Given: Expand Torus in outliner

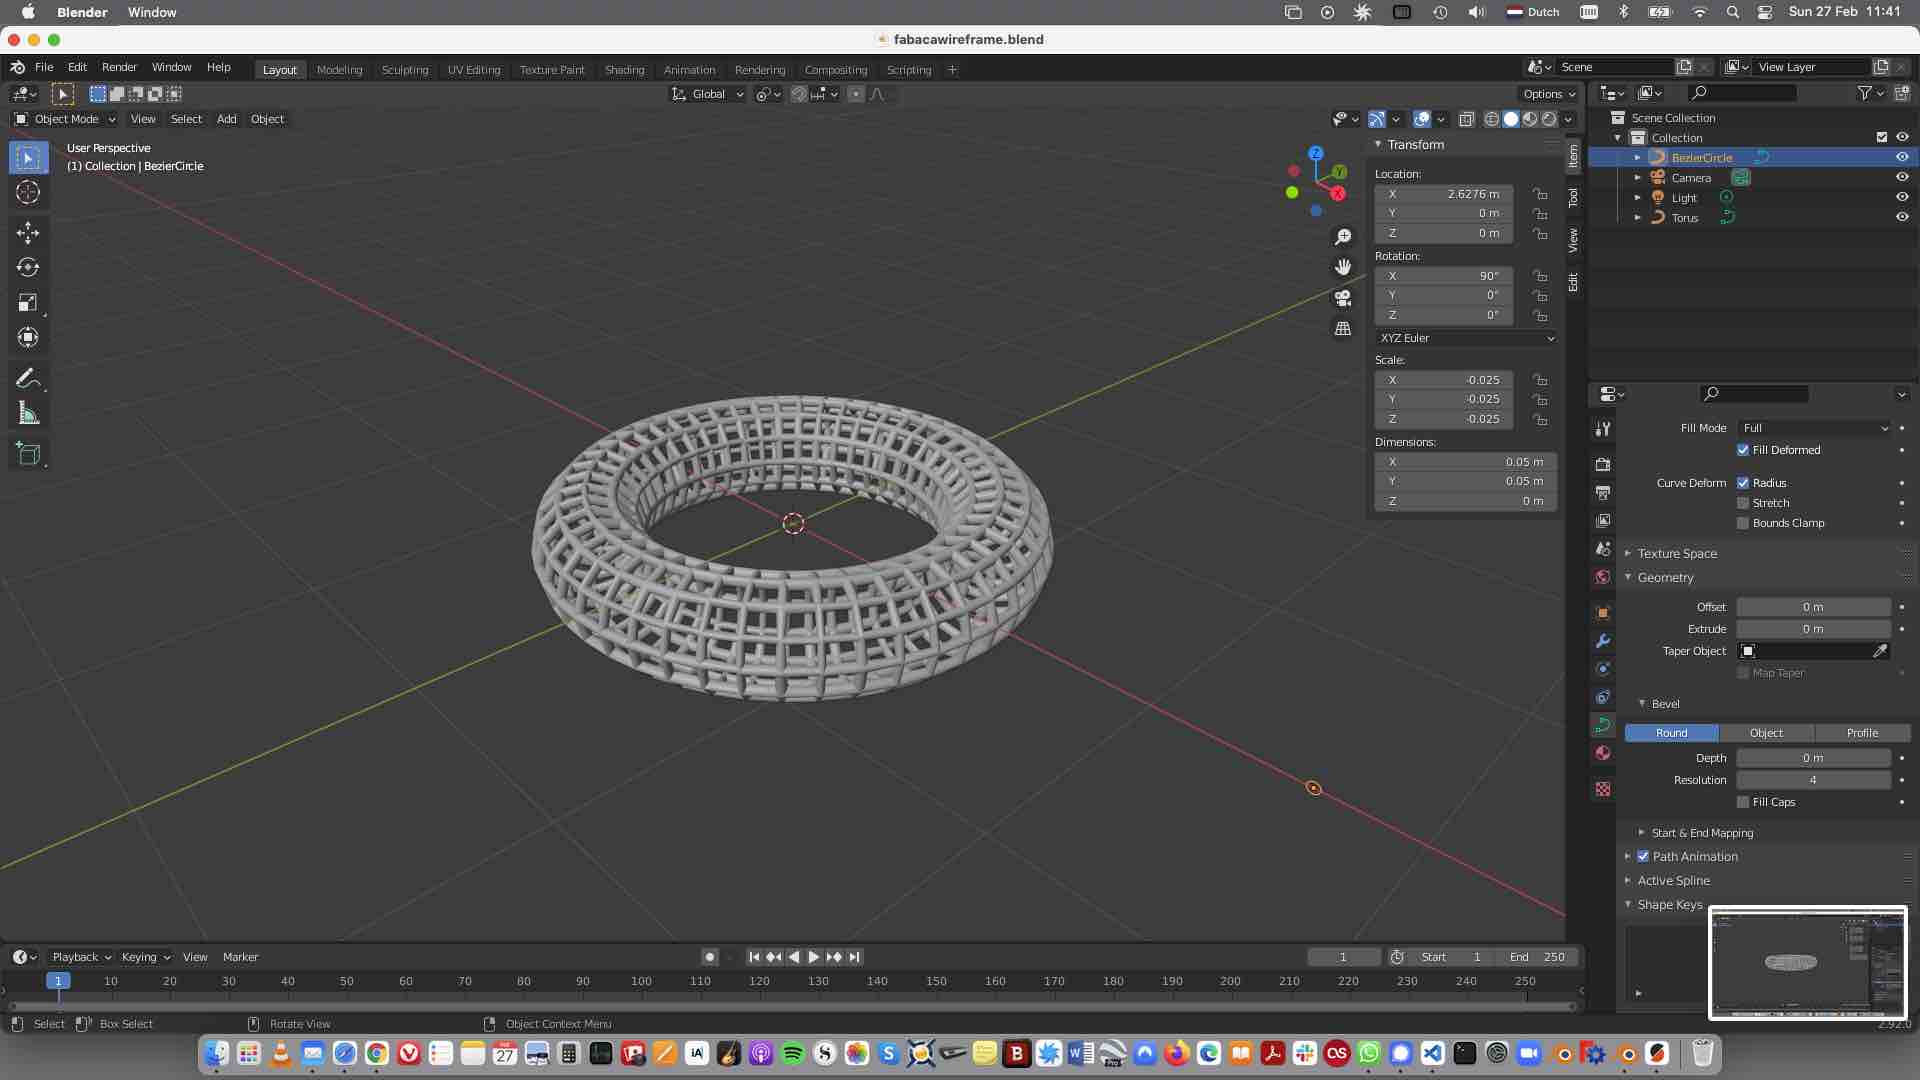Looking at the screenshot, I should coord(1637,217).
